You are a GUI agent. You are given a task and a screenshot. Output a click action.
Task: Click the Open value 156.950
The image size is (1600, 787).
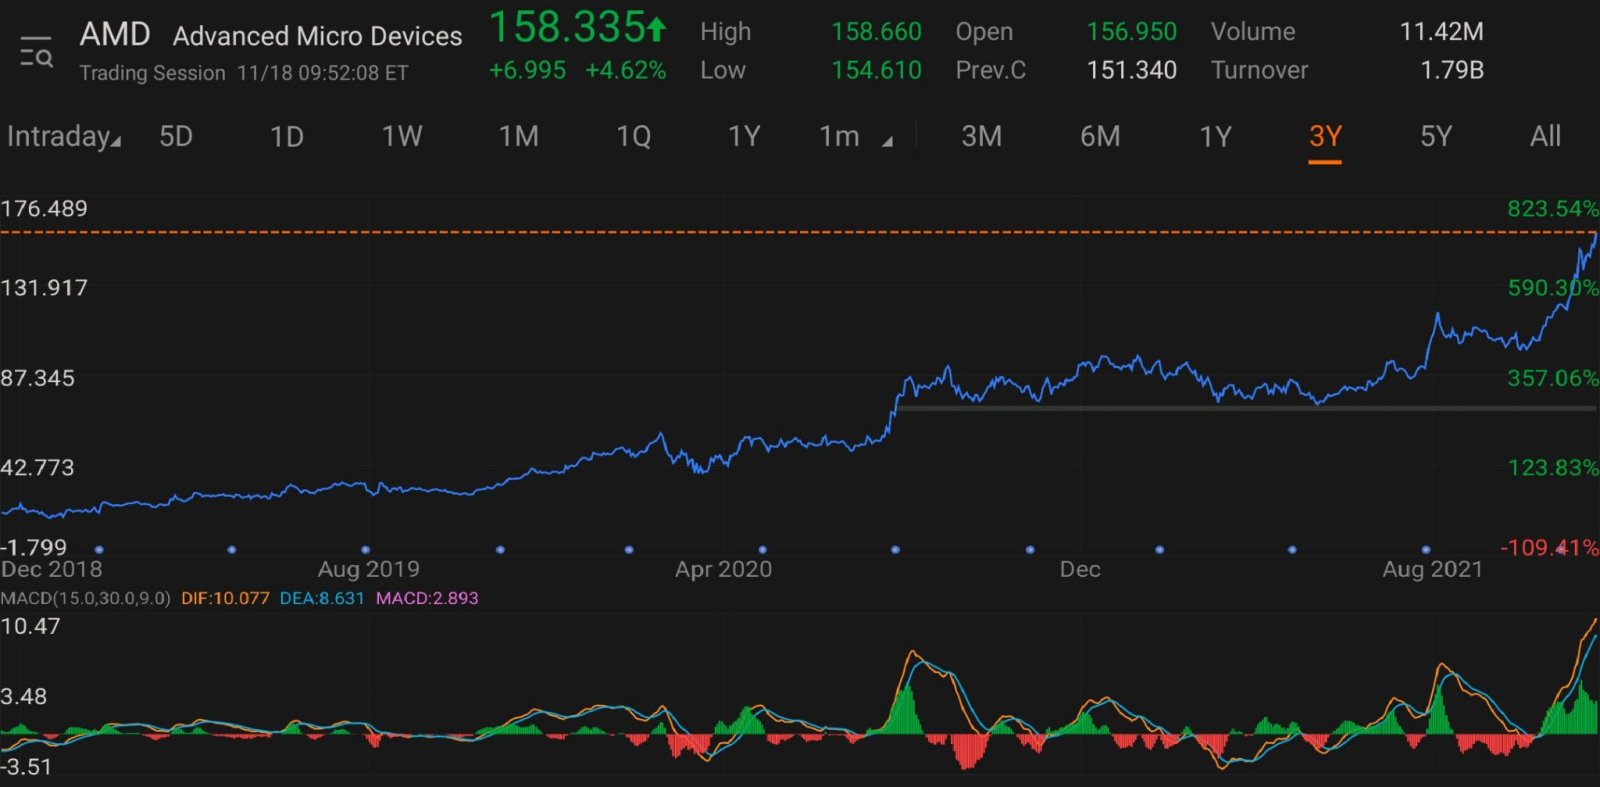tap(1132, 32)
